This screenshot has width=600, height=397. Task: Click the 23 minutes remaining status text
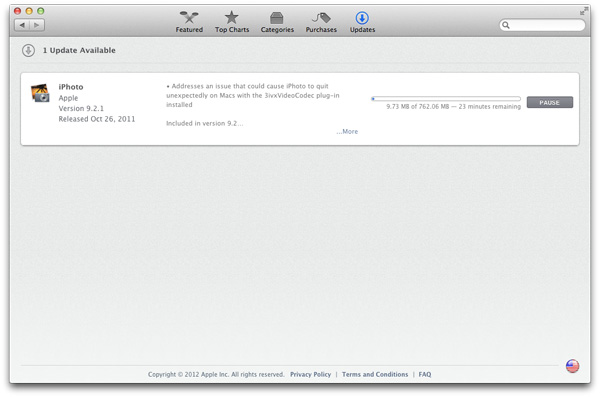coord(489,106)
